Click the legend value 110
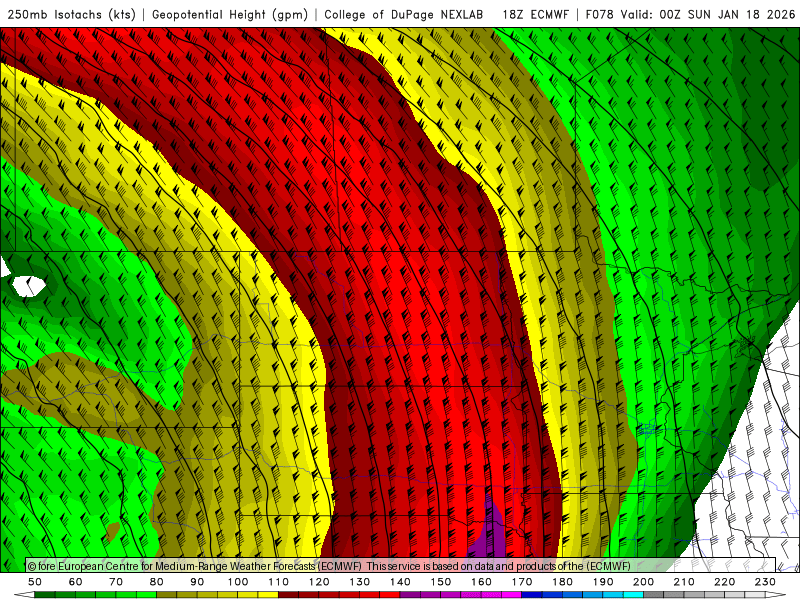 point(278,582)
